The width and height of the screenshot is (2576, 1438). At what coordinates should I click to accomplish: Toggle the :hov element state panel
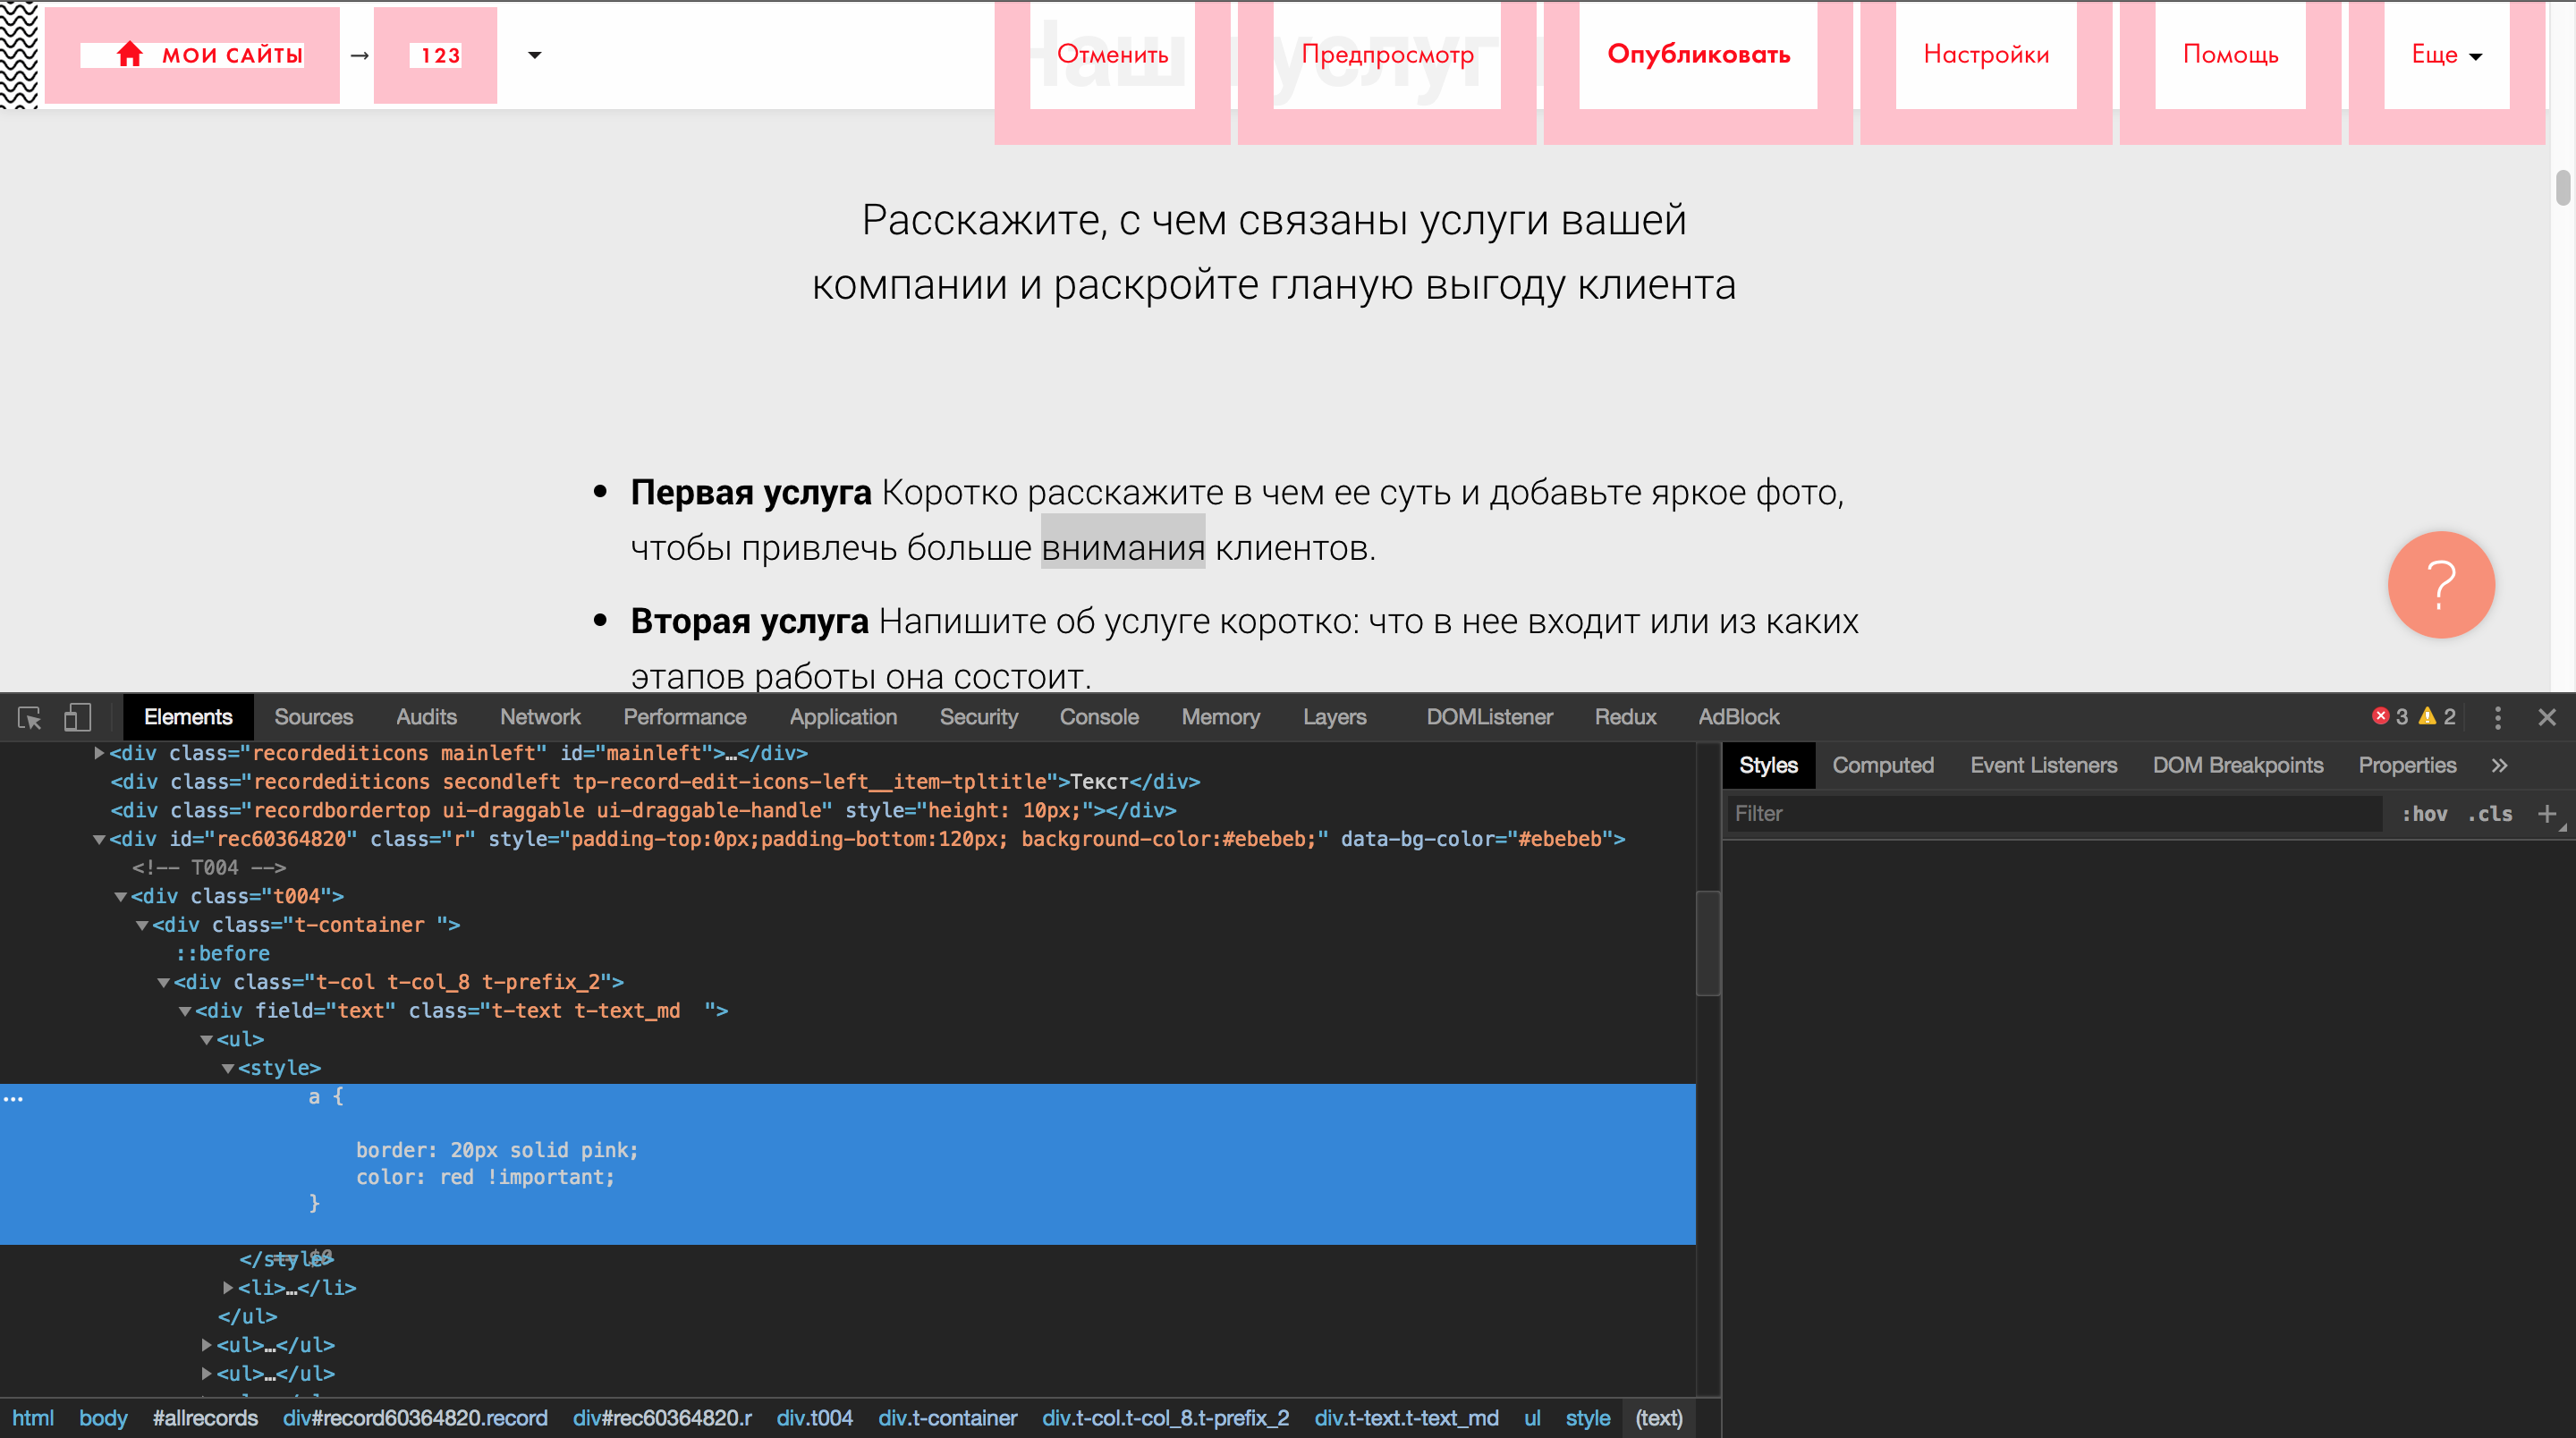click(x=2424, y=813)
